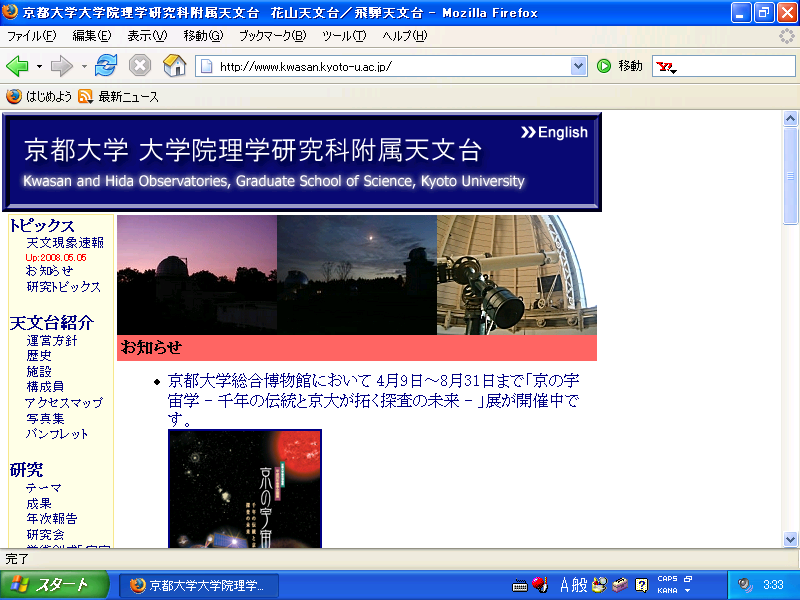Screen dimensions: 800x600
Task: Click the IME input mode A icon
Action: (x=564, y=585)
